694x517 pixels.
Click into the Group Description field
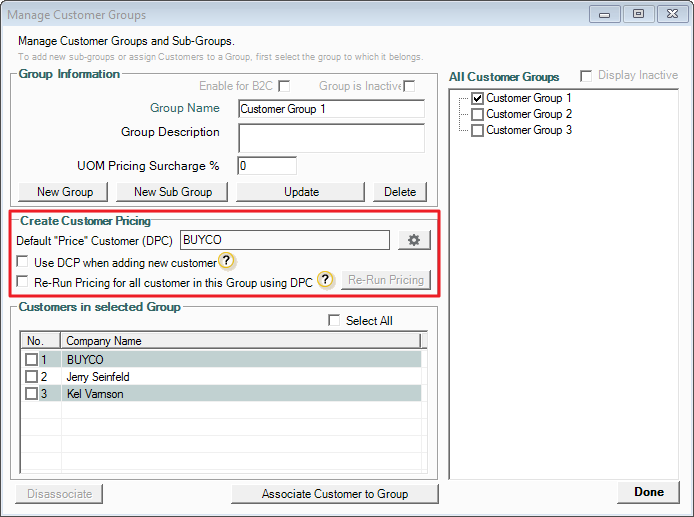point(331,138)
